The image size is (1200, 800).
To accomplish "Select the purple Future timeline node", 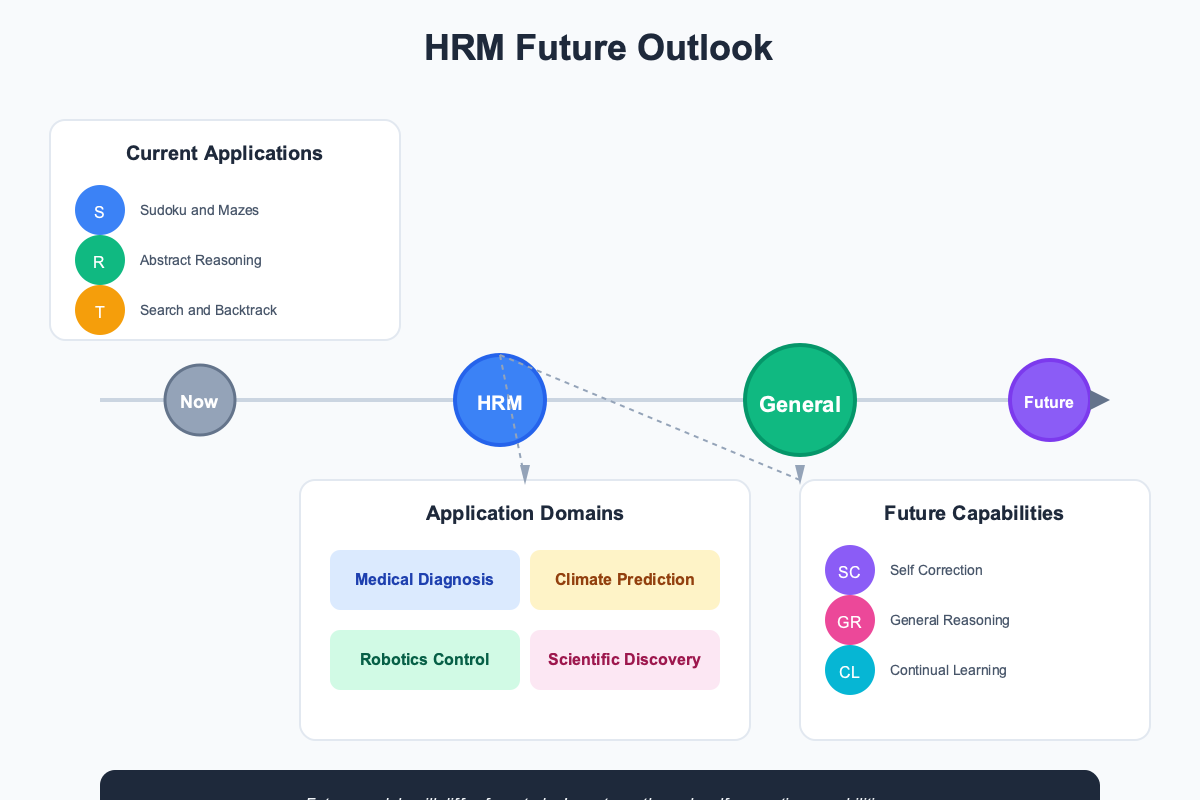I will click(x=1049, y=400).
